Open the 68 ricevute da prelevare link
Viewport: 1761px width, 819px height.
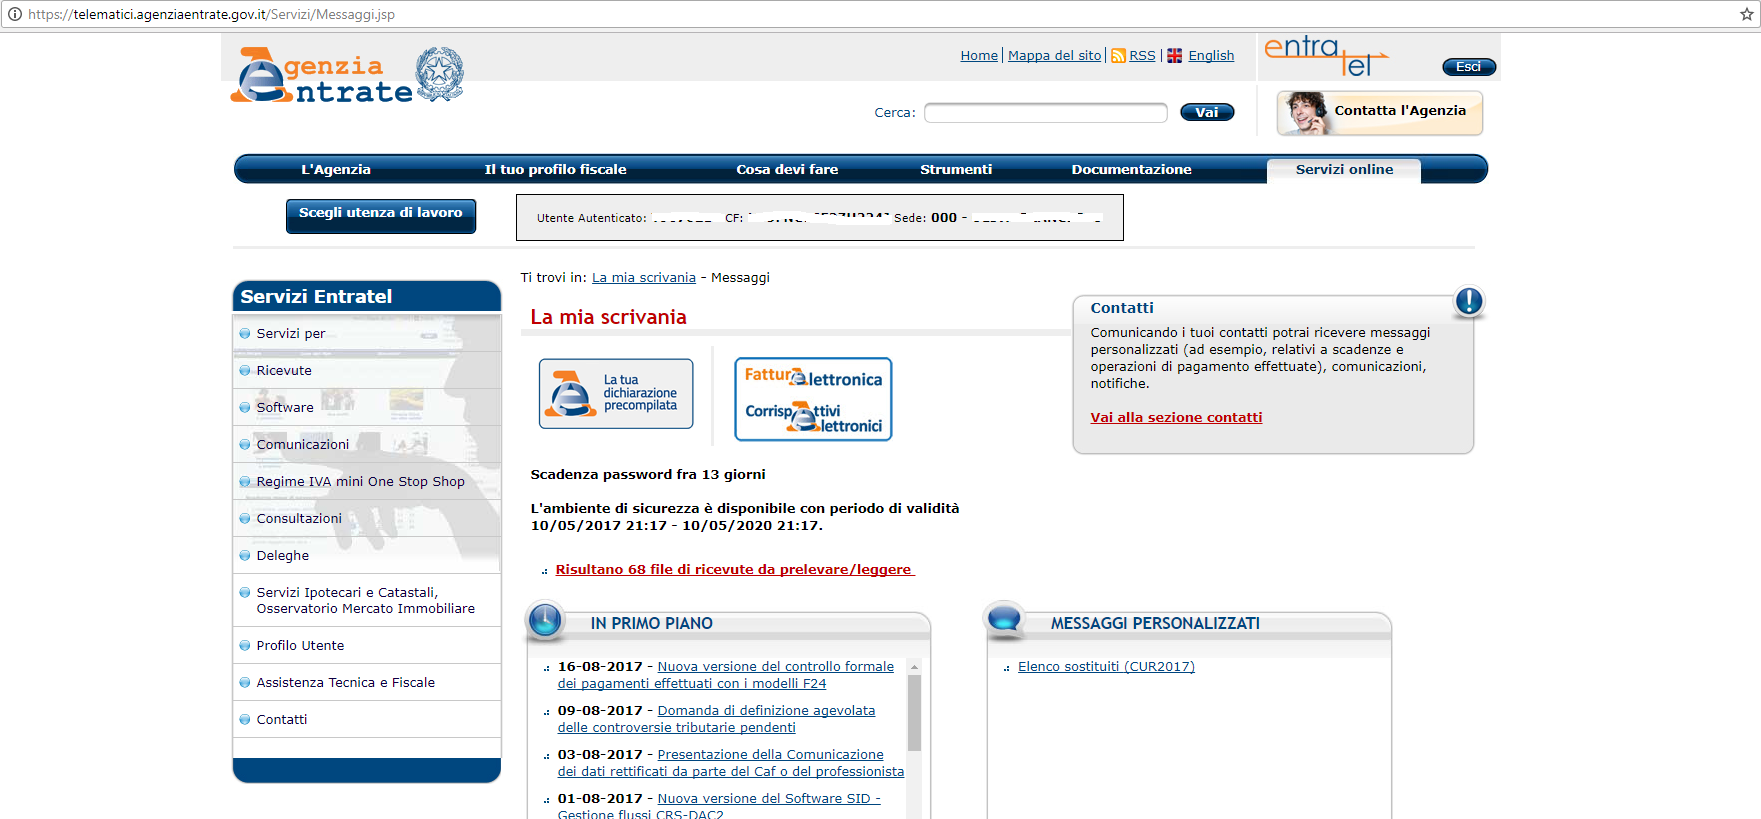[733, 570]
